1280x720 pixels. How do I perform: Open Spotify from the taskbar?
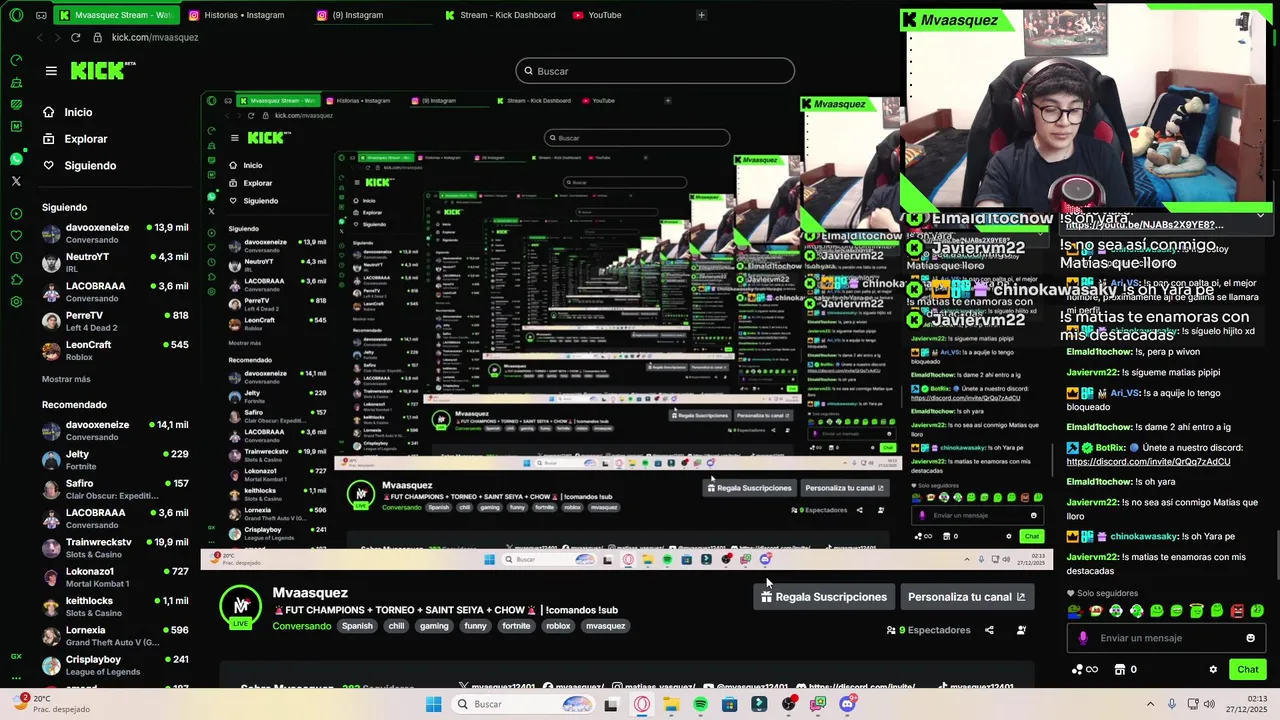coord(700,704)
